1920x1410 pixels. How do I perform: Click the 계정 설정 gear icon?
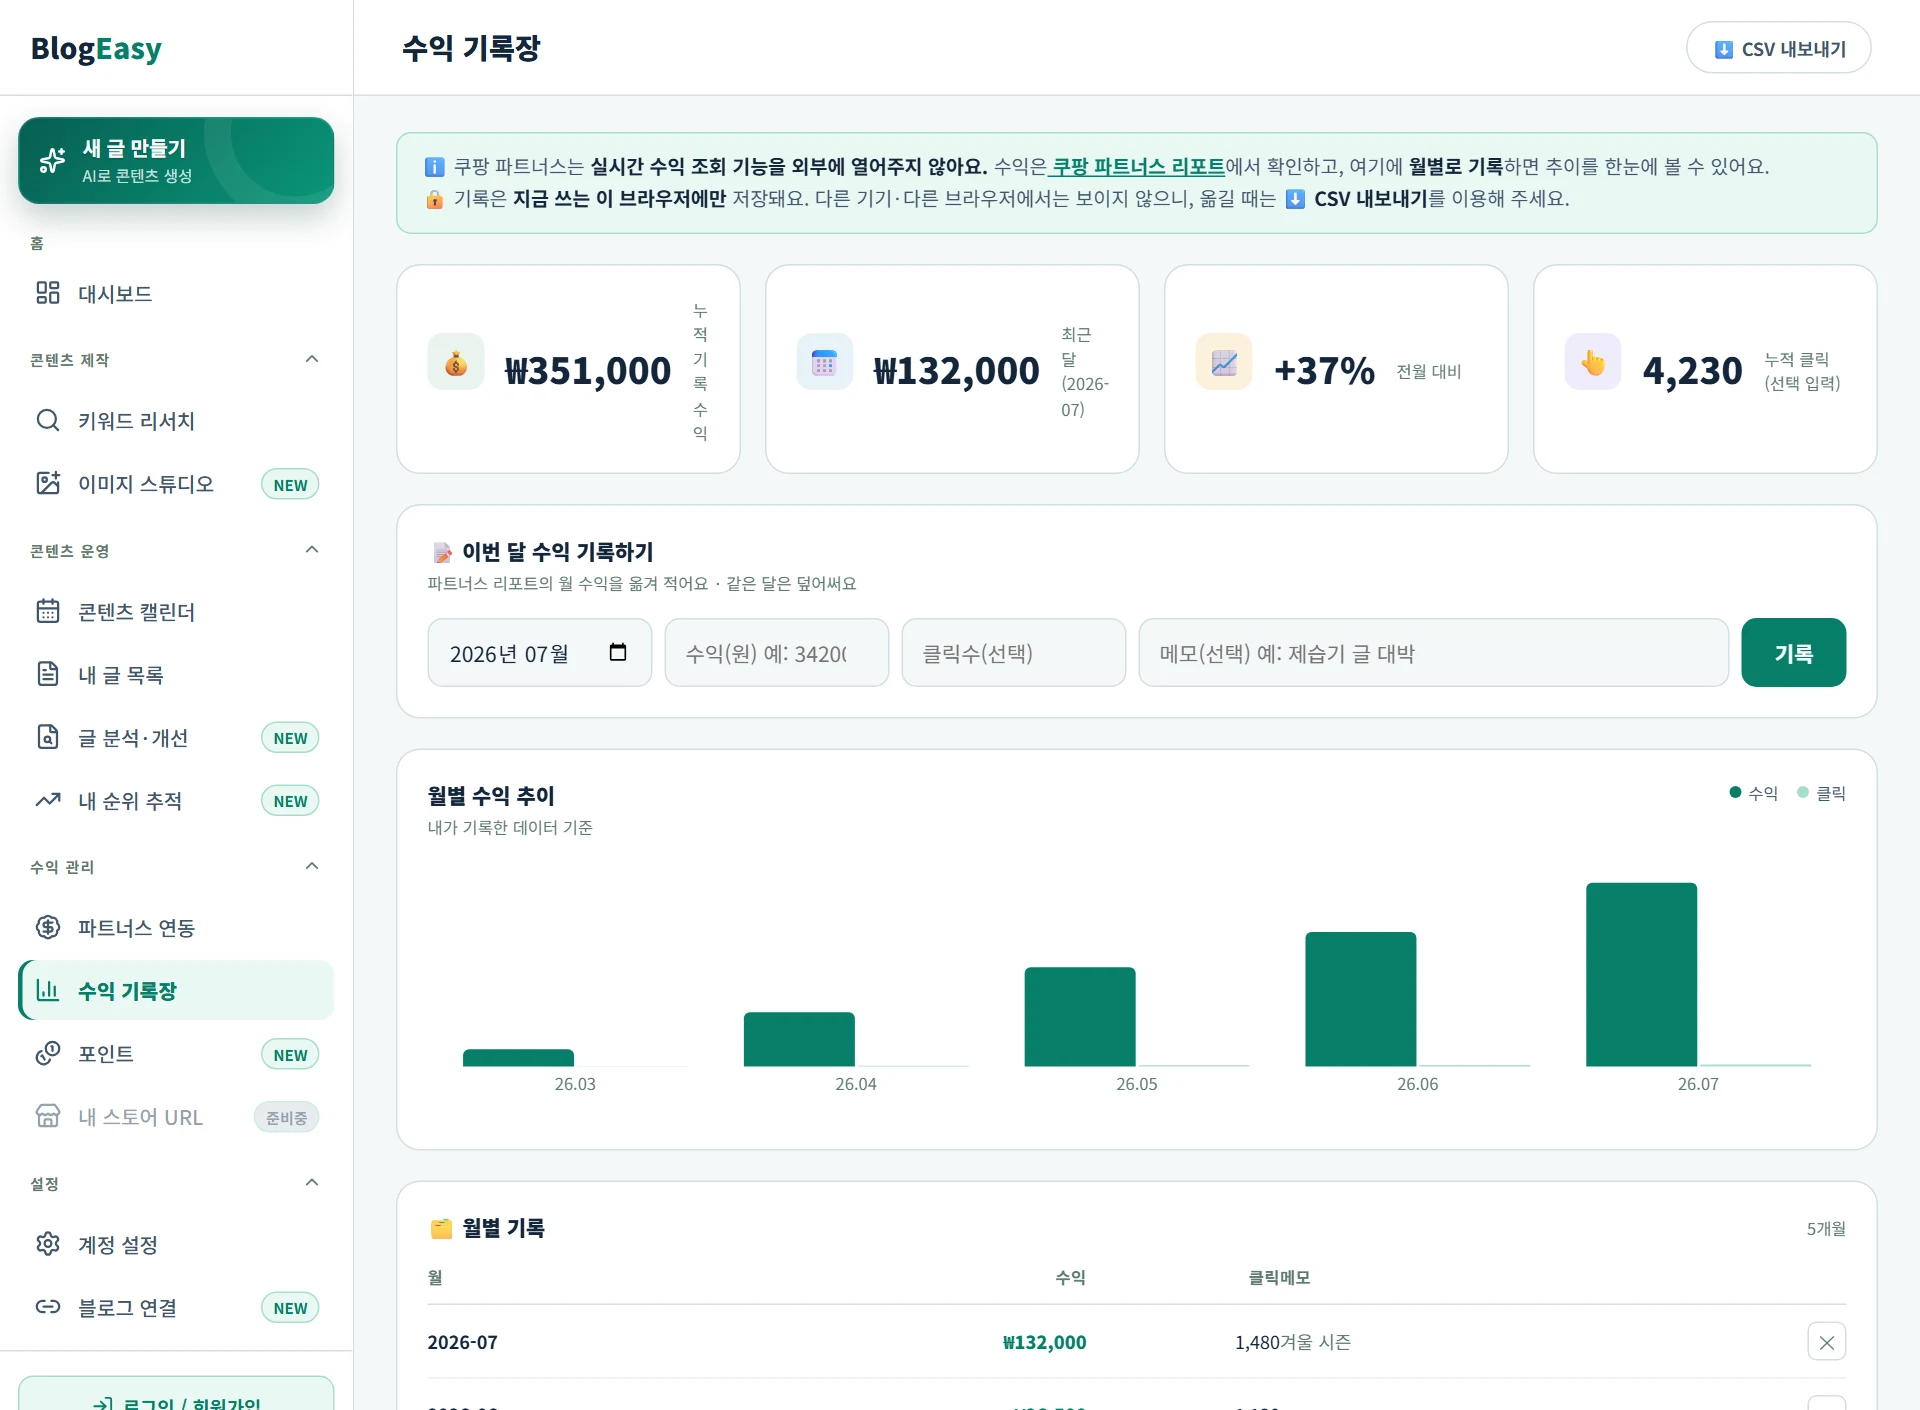pos(48,1244)
